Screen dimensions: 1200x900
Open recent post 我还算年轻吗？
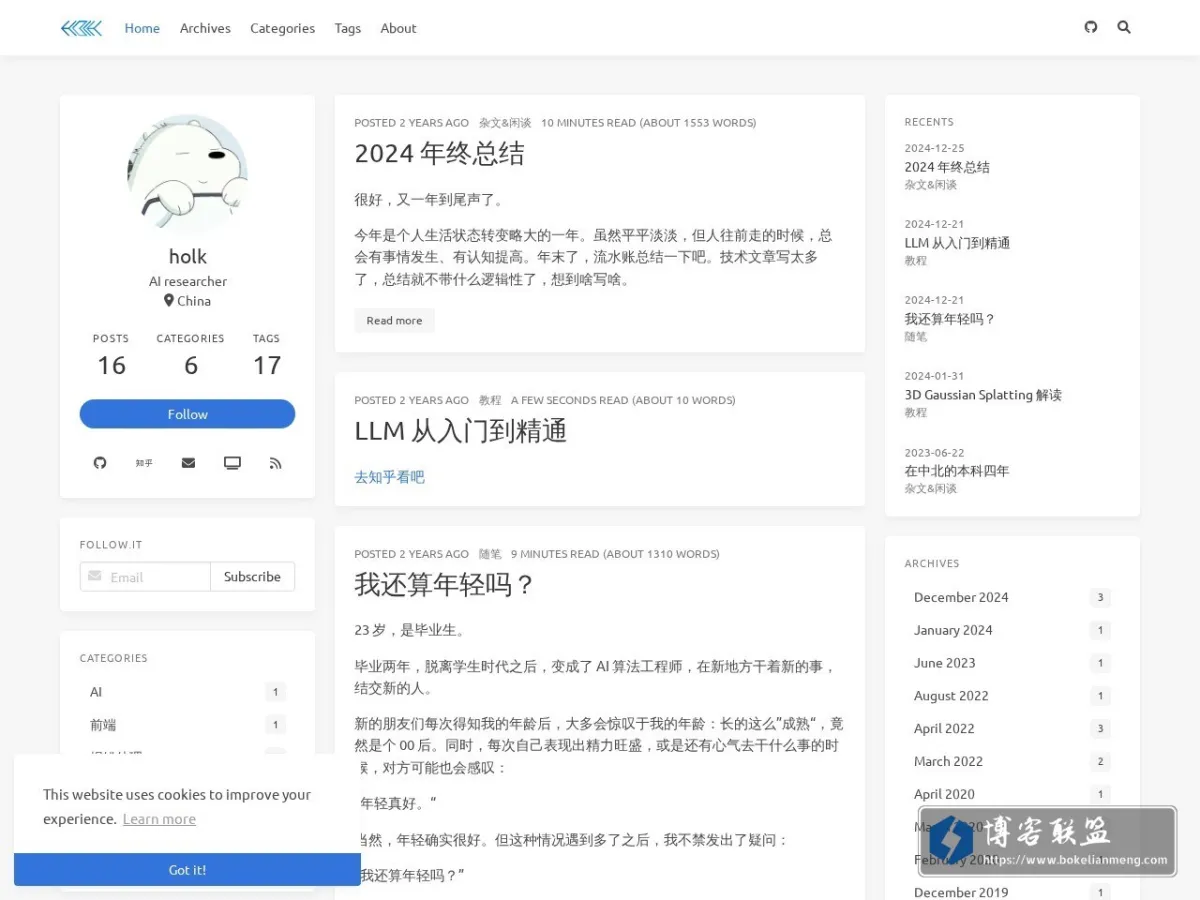pos(950,319)
